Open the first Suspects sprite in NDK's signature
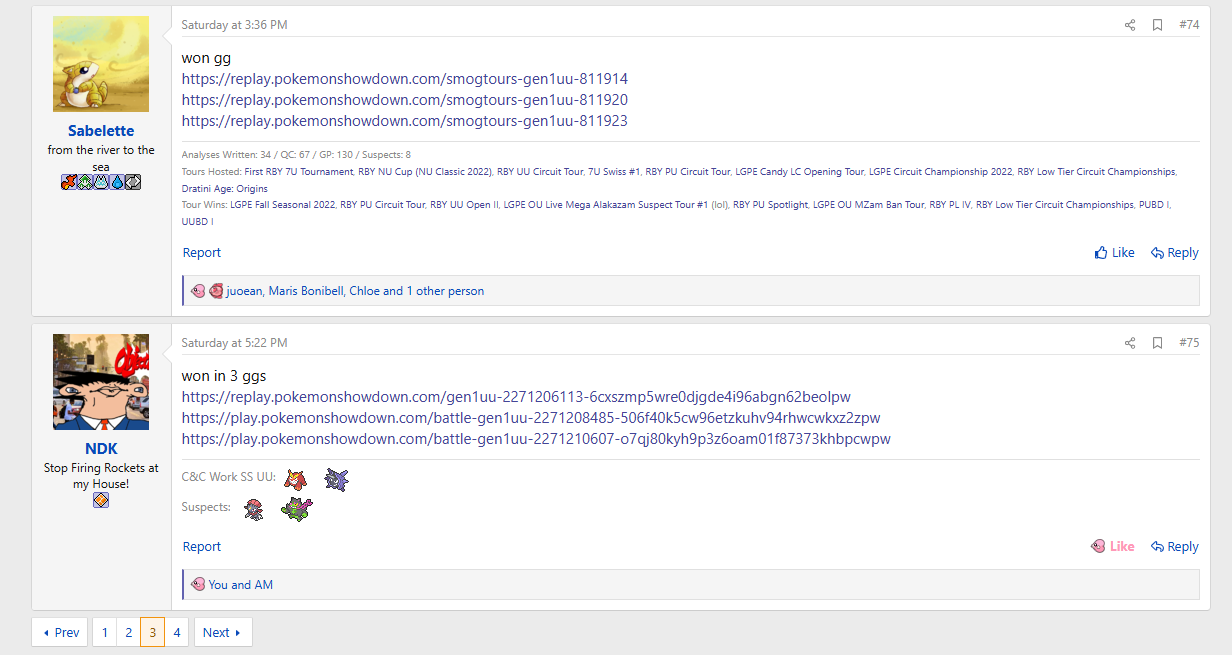Image resolution: width=1232 pixels, height=655 pixels. click(x=254, y=510)
